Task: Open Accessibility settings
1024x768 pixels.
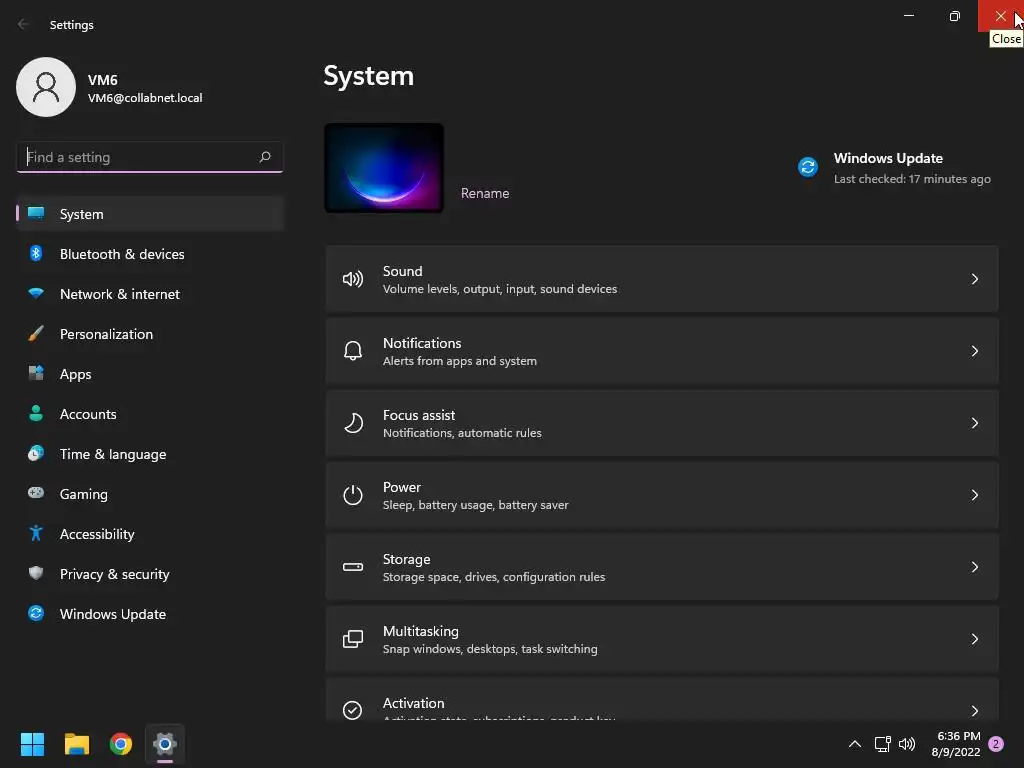Action: (150, 534)
